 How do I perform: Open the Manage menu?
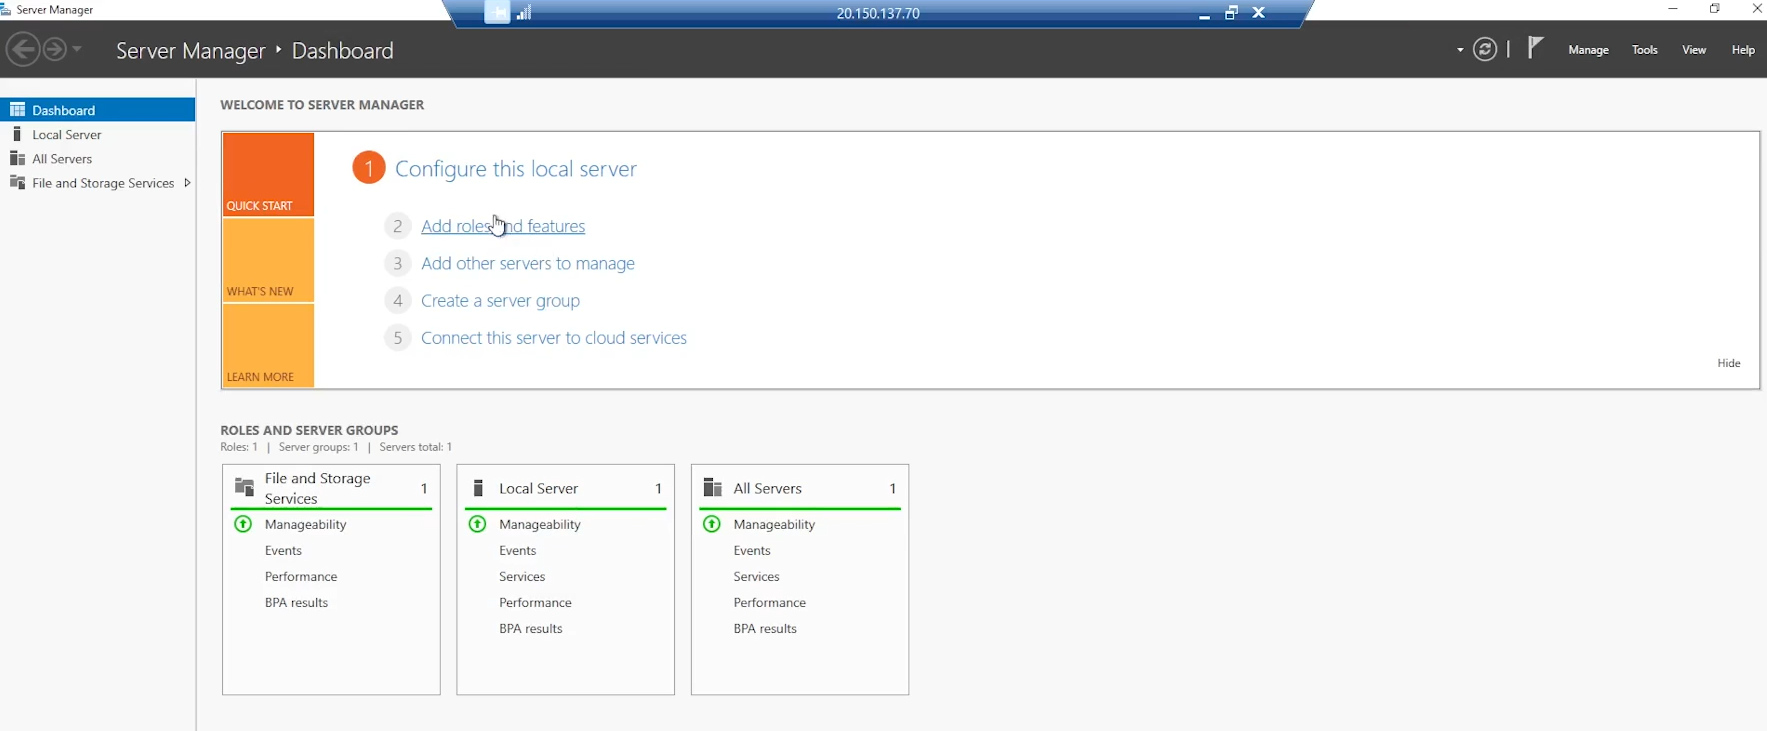click(1588, 50)
